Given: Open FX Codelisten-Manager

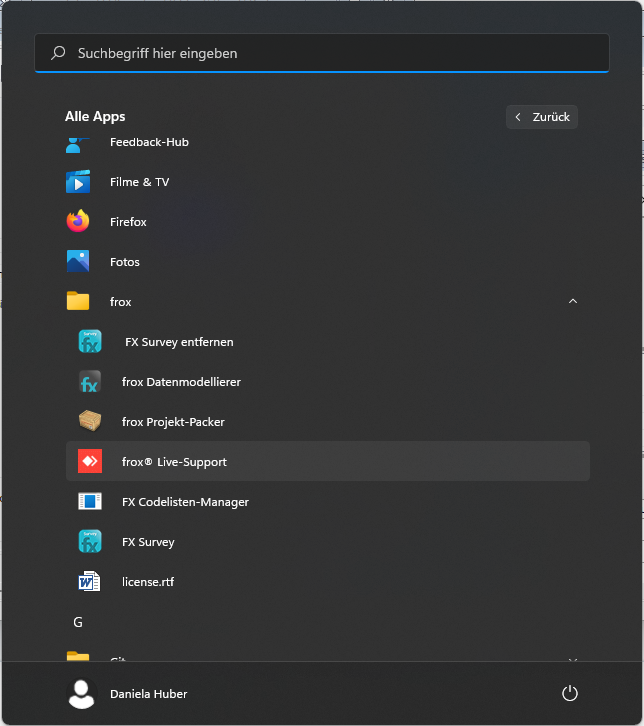Looking at the screenshot, I should point(185,502).
